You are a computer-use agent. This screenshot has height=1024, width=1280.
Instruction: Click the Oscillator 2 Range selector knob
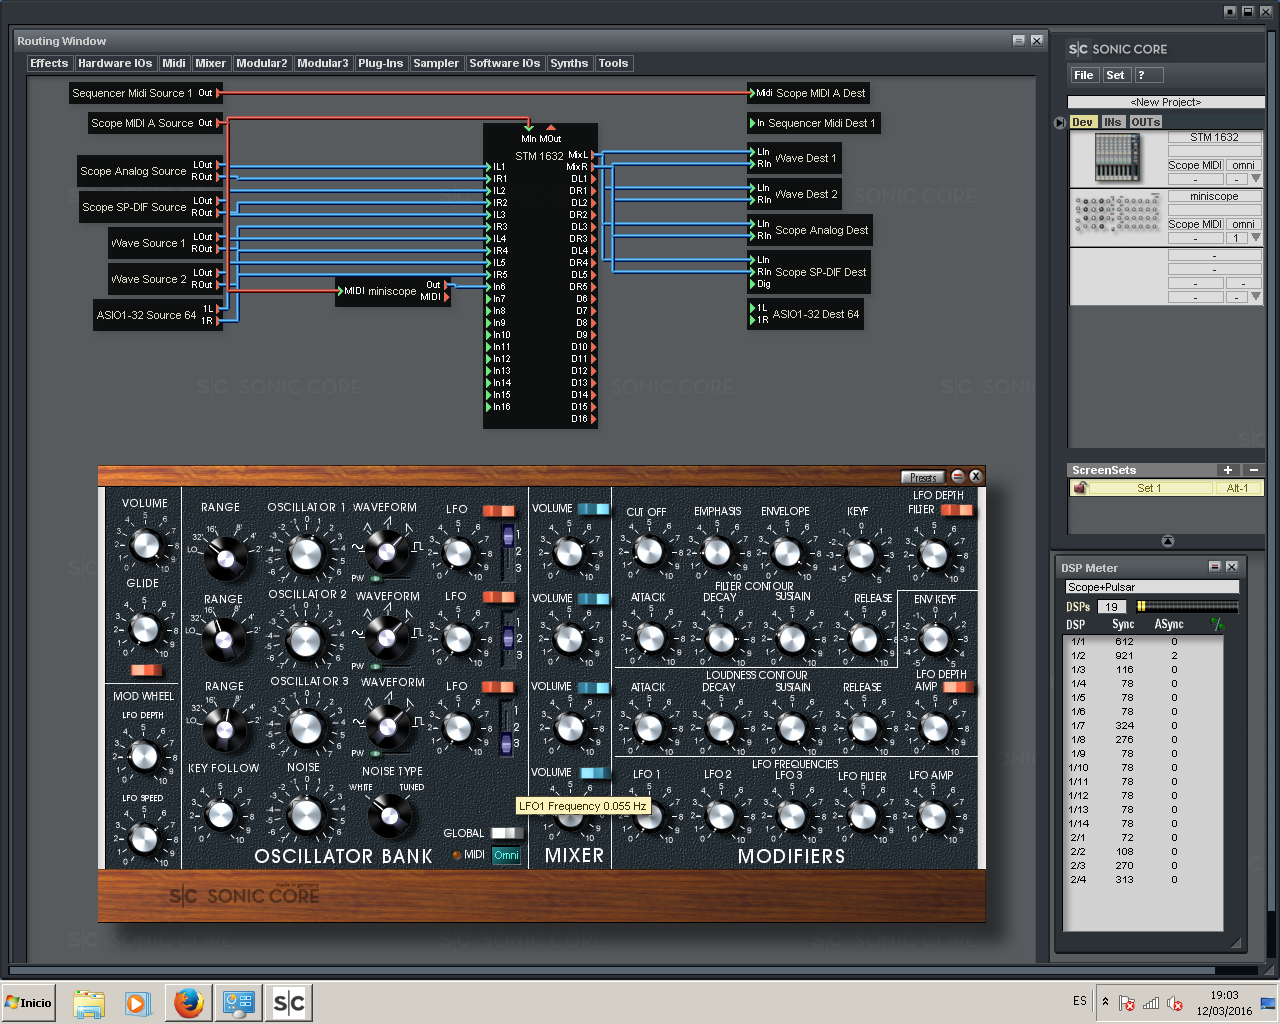pos(223,639)
